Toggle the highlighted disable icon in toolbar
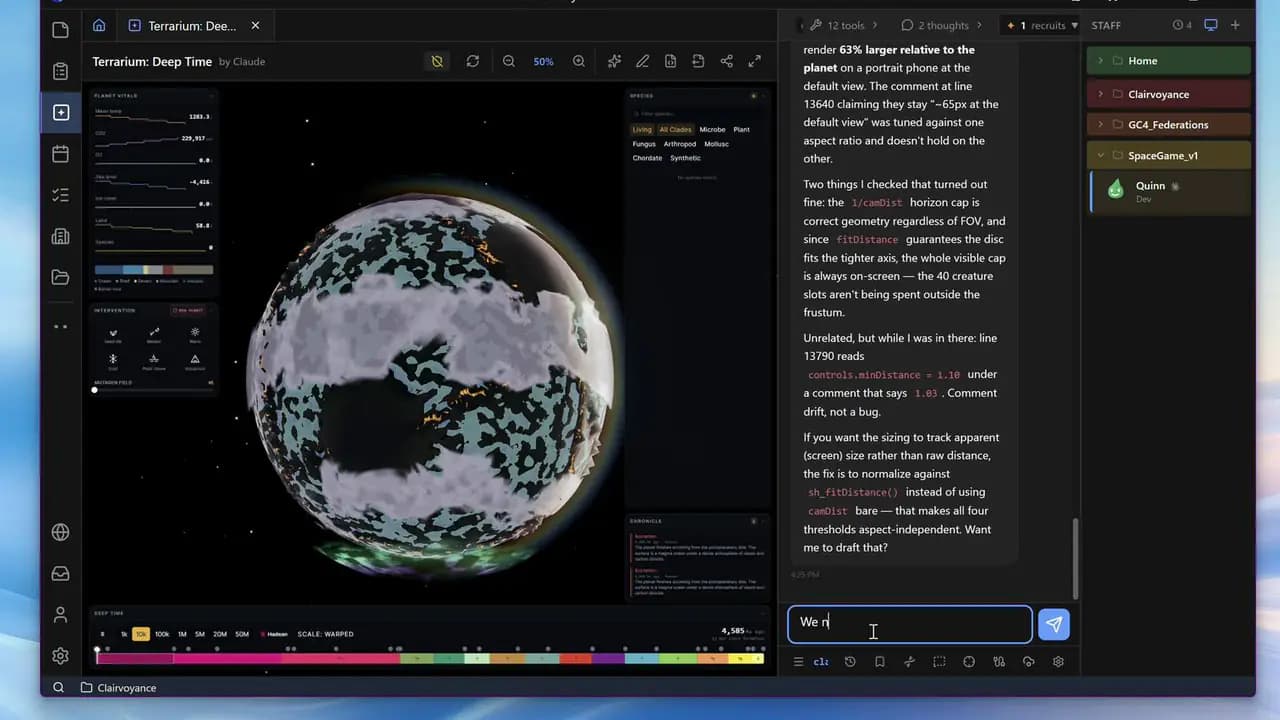Viewport: 1280px width, 720px height. click(437, 61)
